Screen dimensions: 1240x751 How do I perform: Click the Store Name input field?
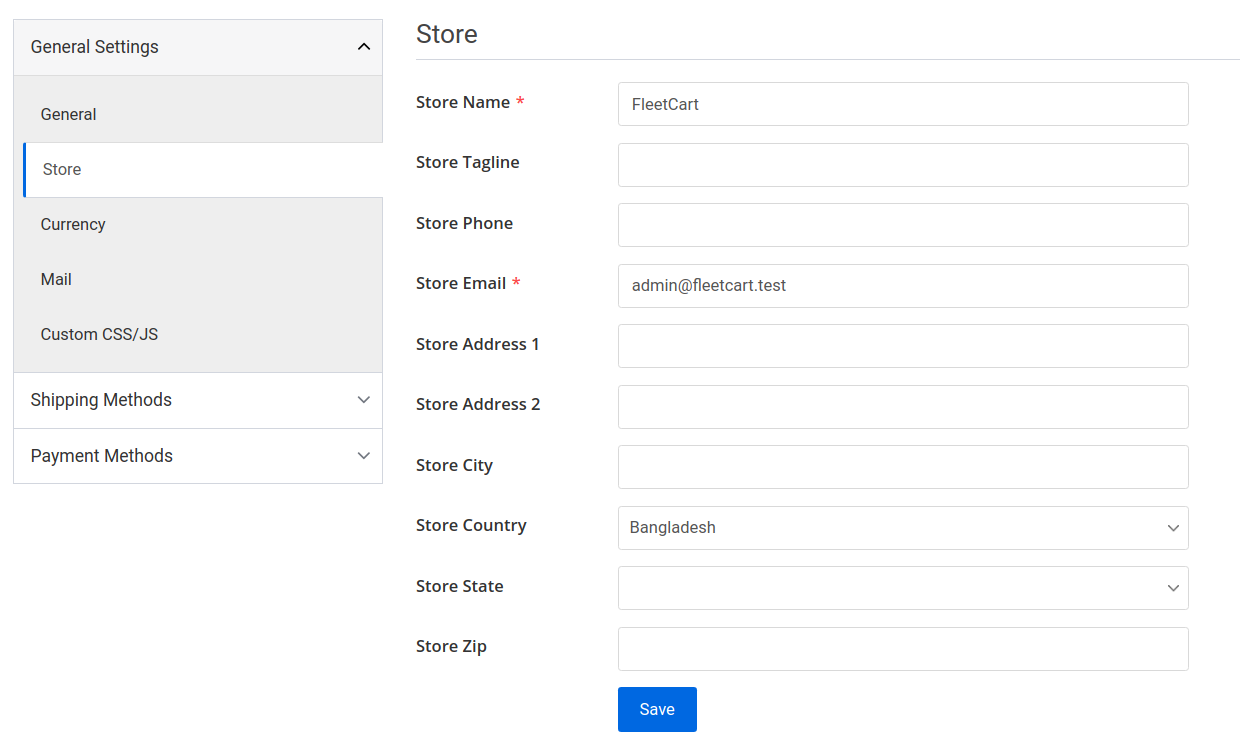[900, 104]
